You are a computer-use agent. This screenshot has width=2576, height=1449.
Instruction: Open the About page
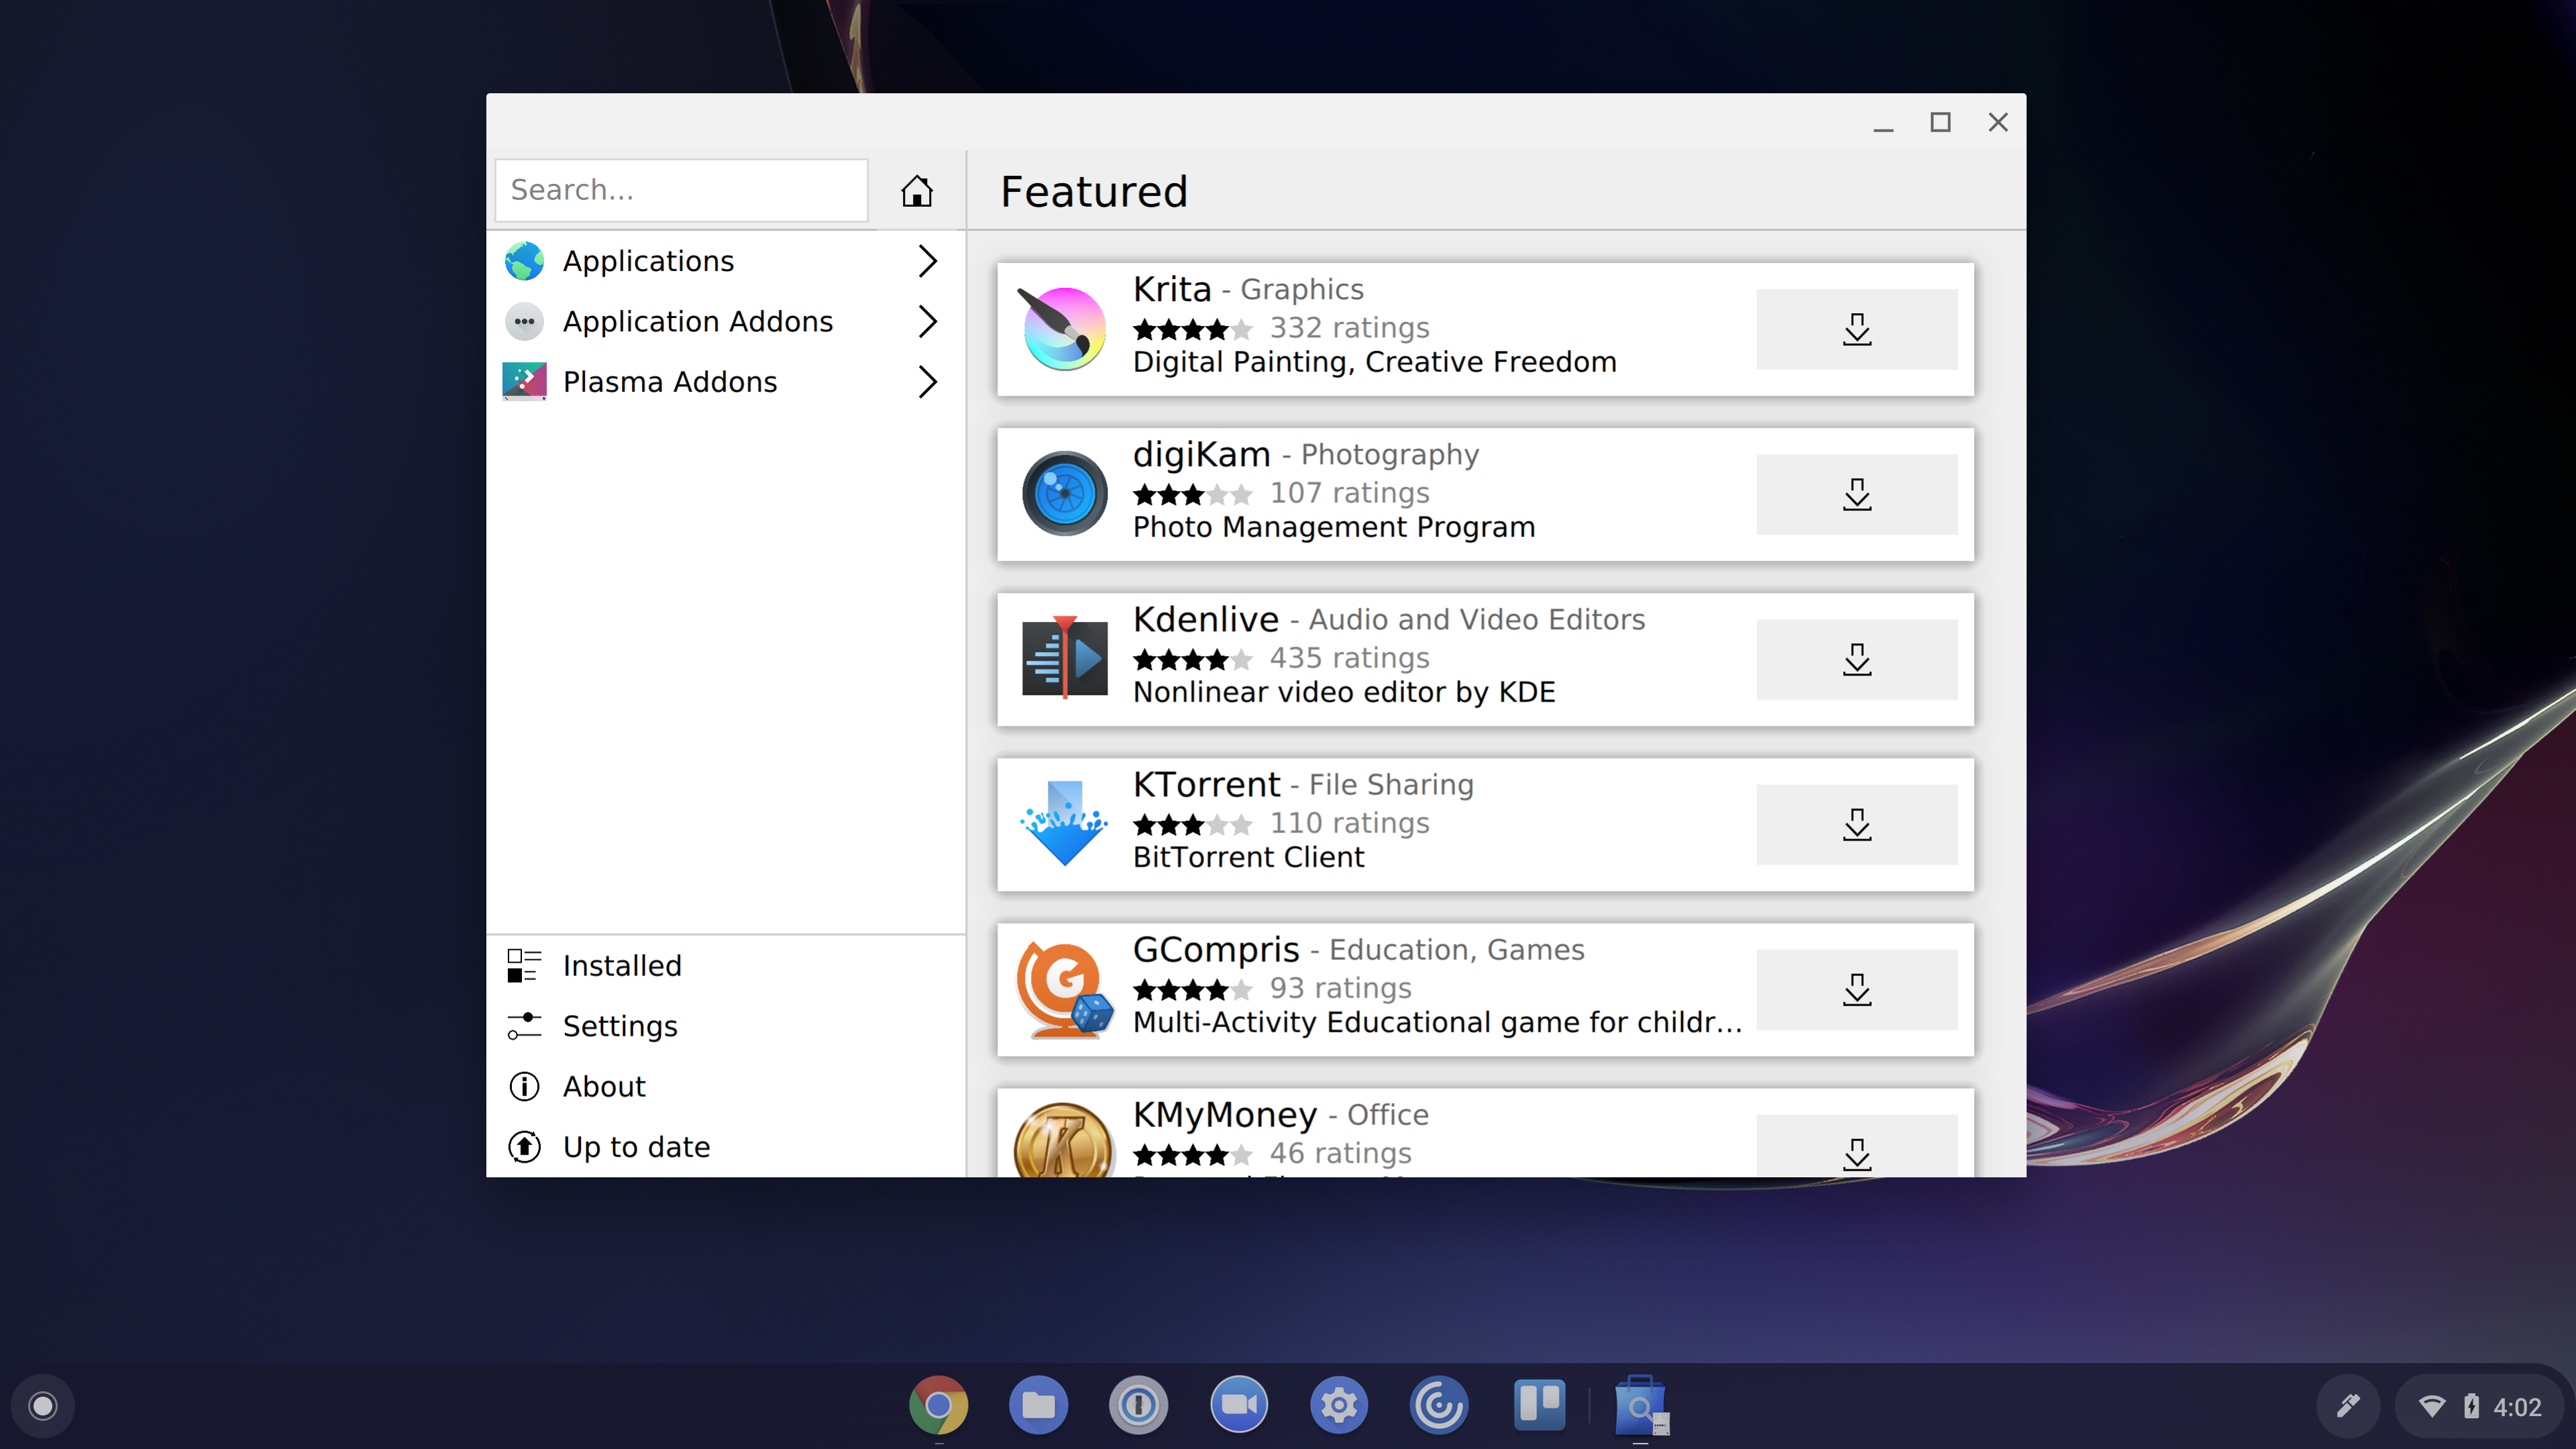(x=725, y=1087)
